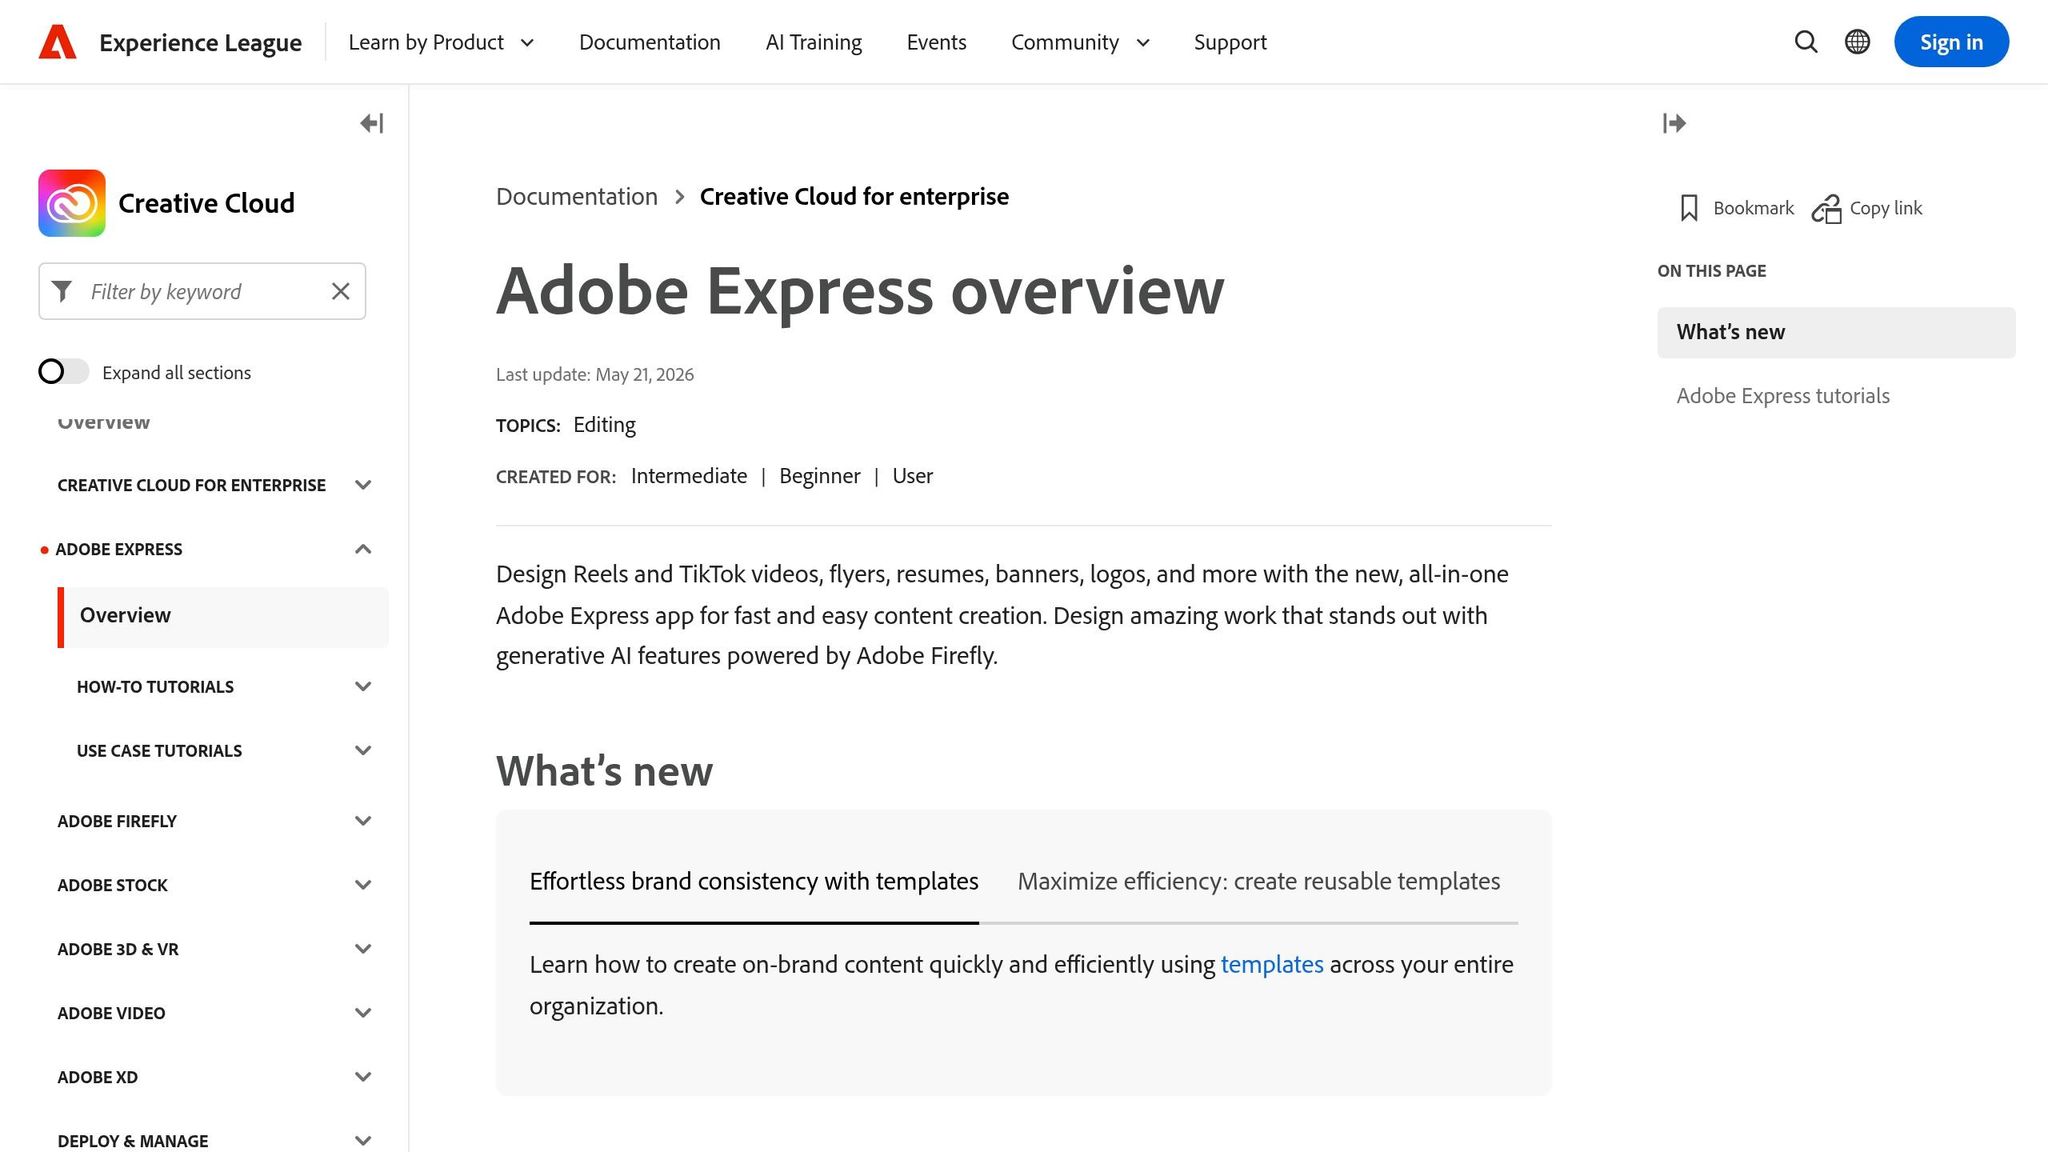Go to Events page

pyautogui.click(x=936, y=42)
